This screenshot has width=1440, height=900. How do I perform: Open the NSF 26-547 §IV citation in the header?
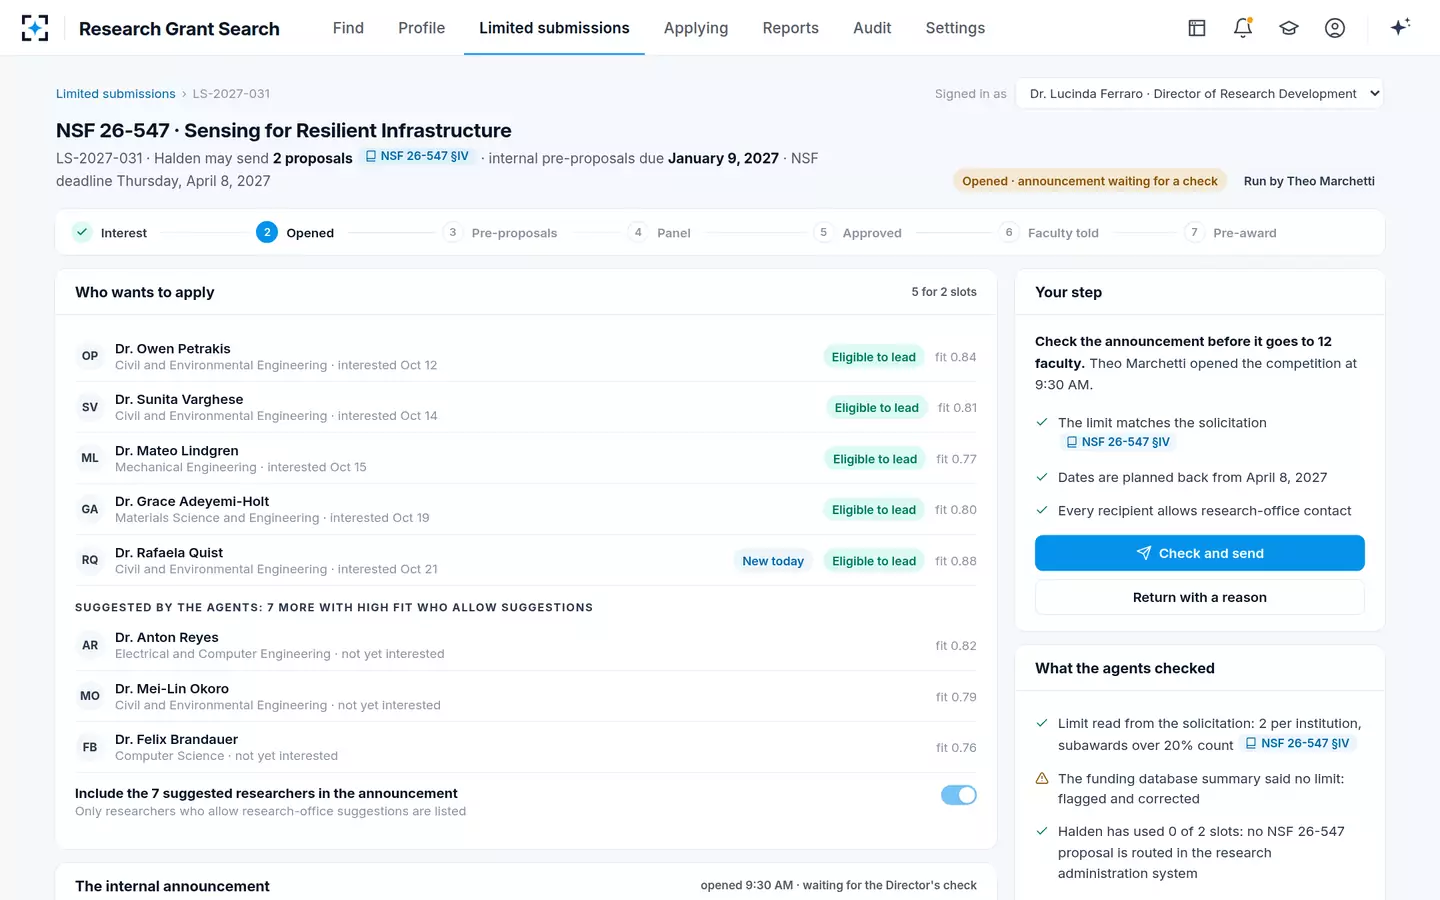(x=417, y=156)
